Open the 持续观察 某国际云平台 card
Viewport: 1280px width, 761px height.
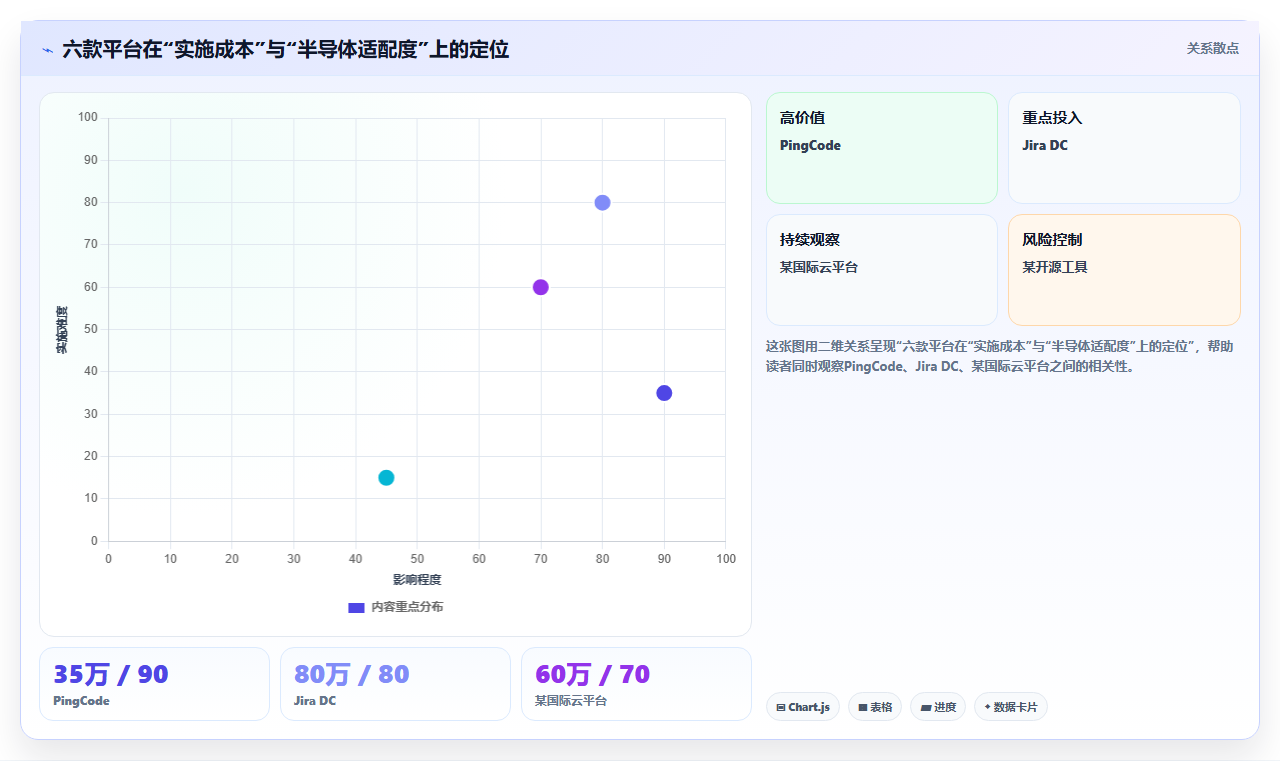(x=882, y=270)
